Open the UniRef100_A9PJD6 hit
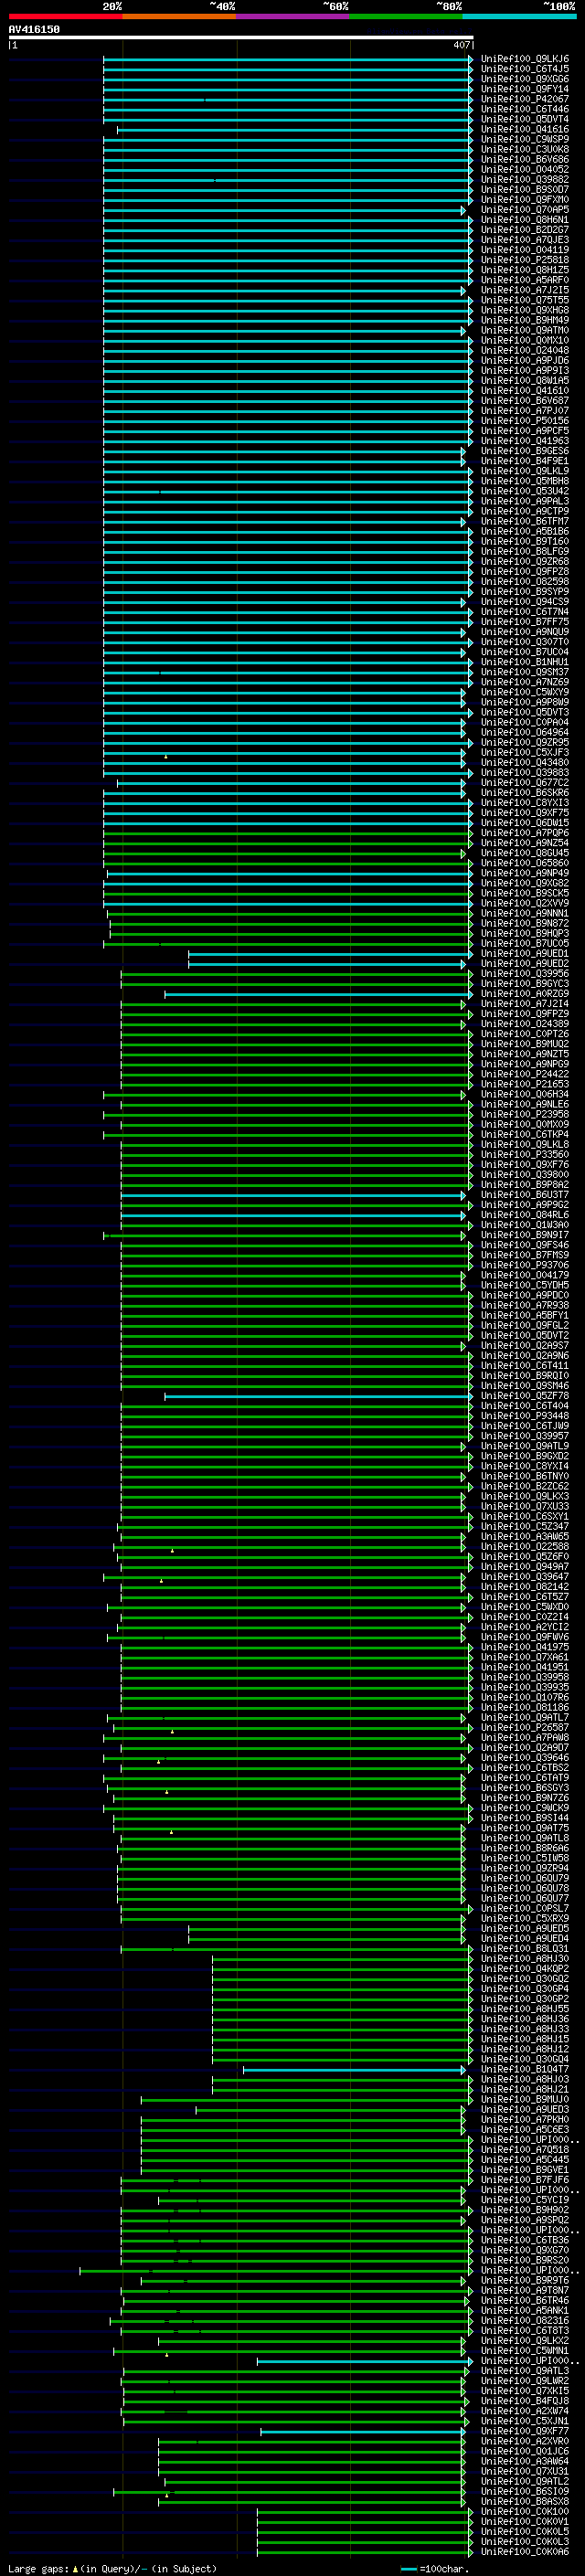This screenshot has height=2576, width=585. [x=524, y=360]
